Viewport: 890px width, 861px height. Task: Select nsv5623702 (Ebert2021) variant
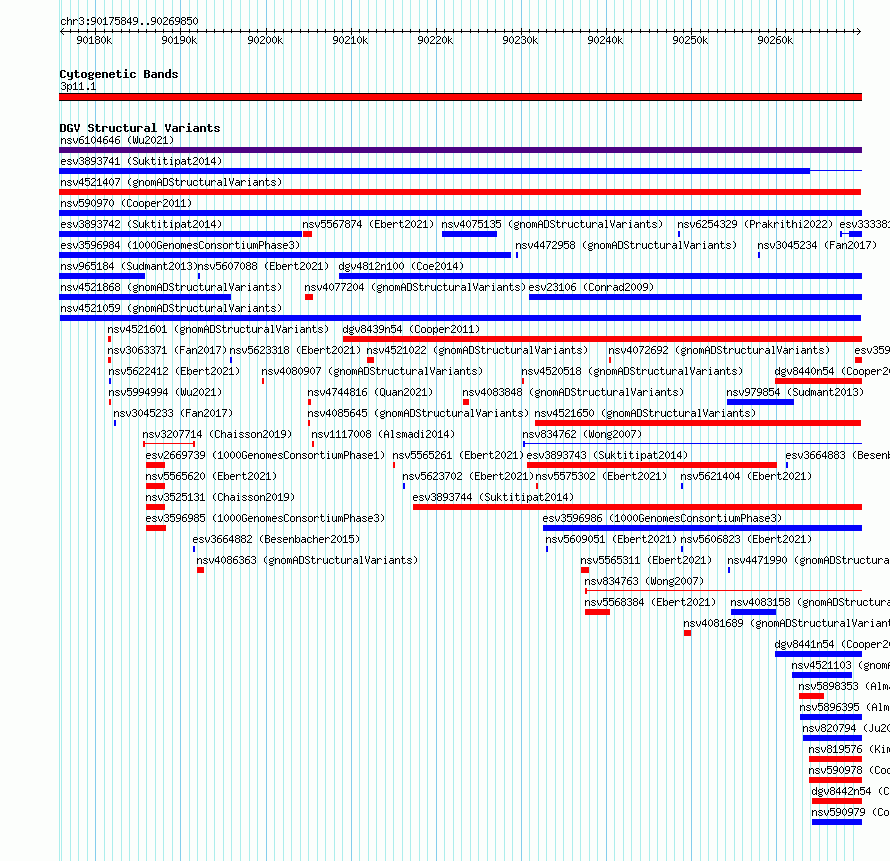468,476
